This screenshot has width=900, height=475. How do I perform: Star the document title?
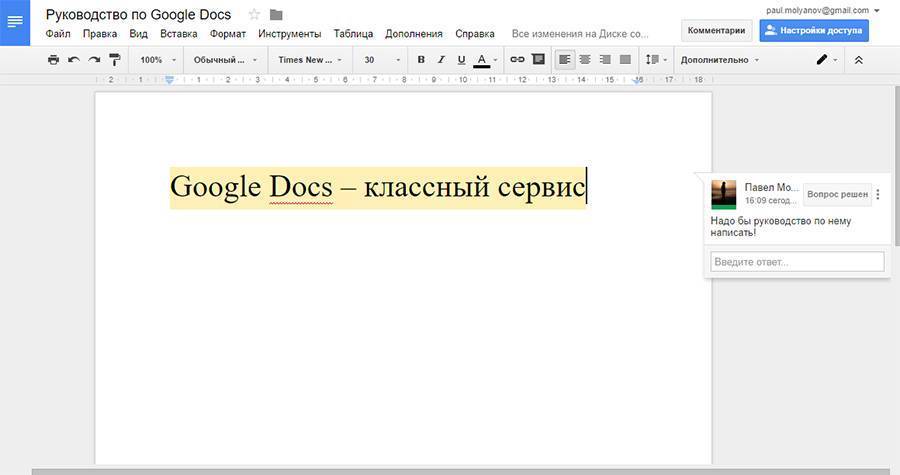(x=254, y=14)
